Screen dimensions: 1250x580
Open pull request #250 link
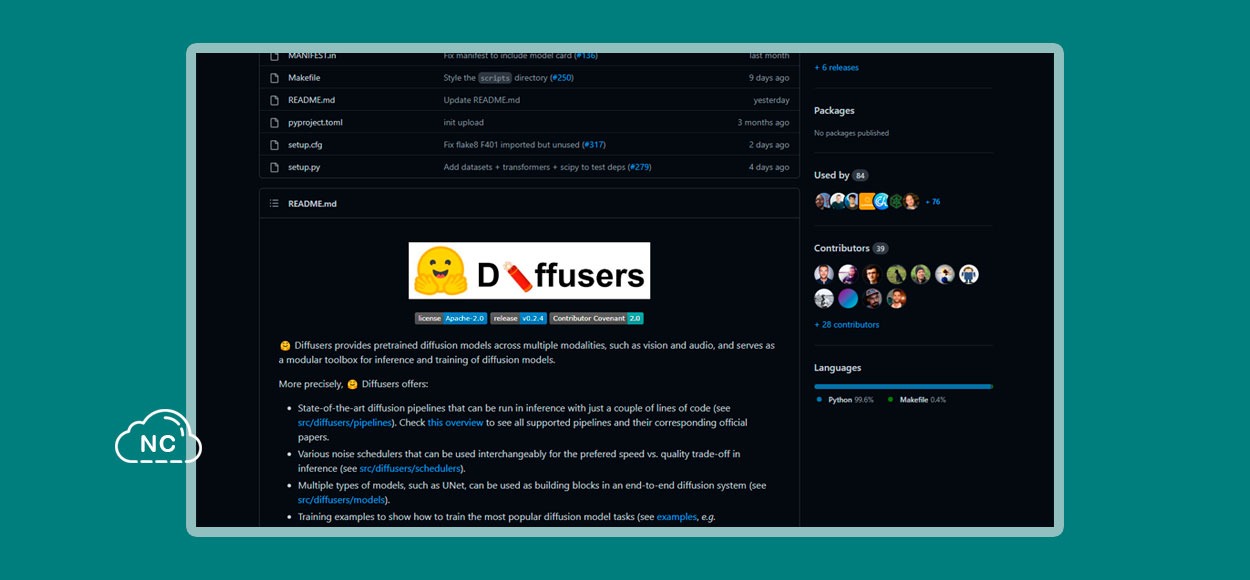pos(561,78)
